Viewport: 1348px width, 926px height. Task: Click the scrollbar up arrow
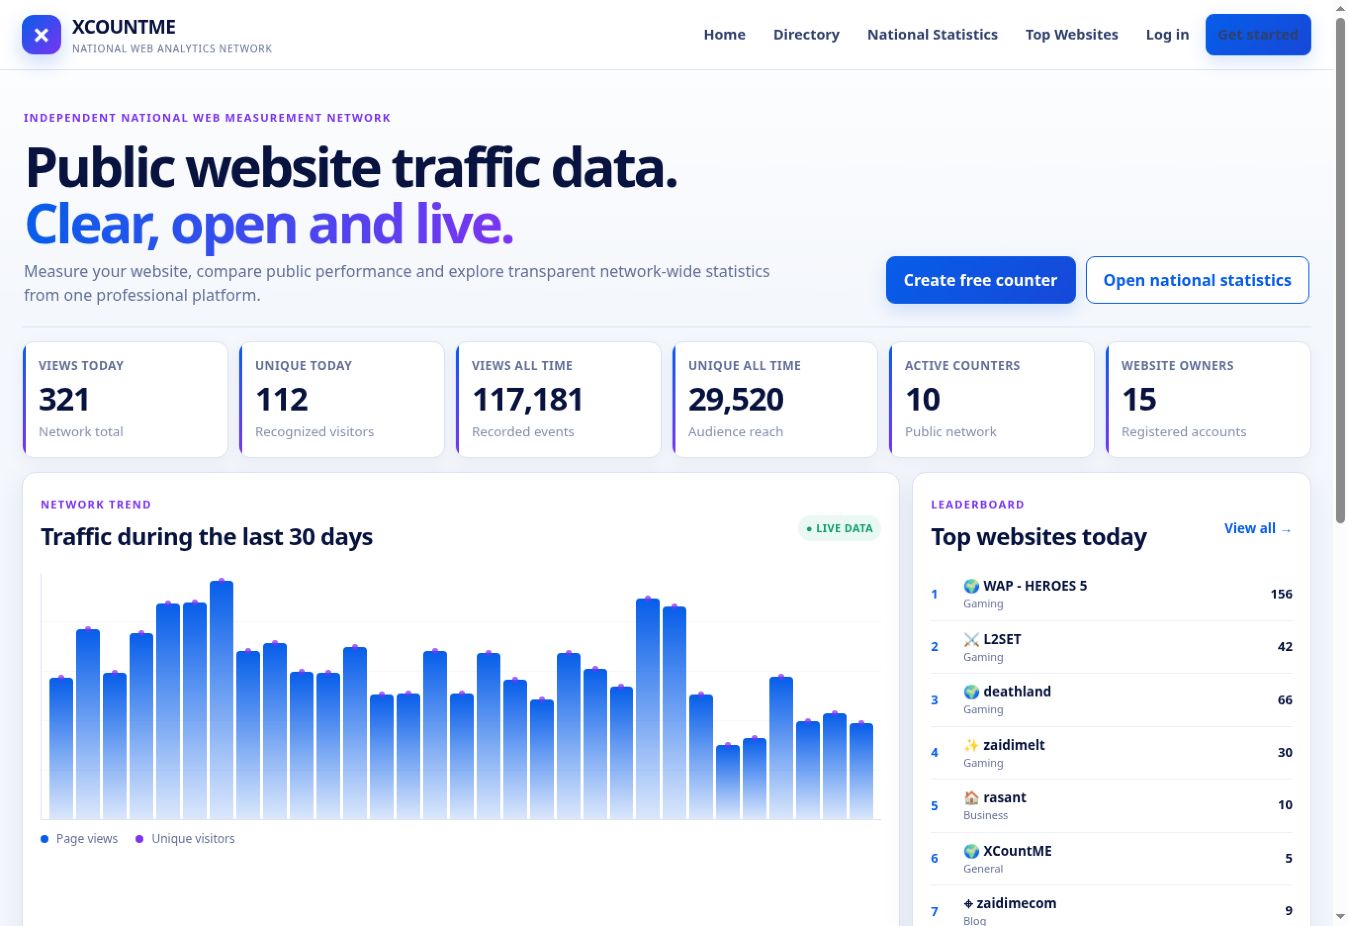(x=1340, y=8)
